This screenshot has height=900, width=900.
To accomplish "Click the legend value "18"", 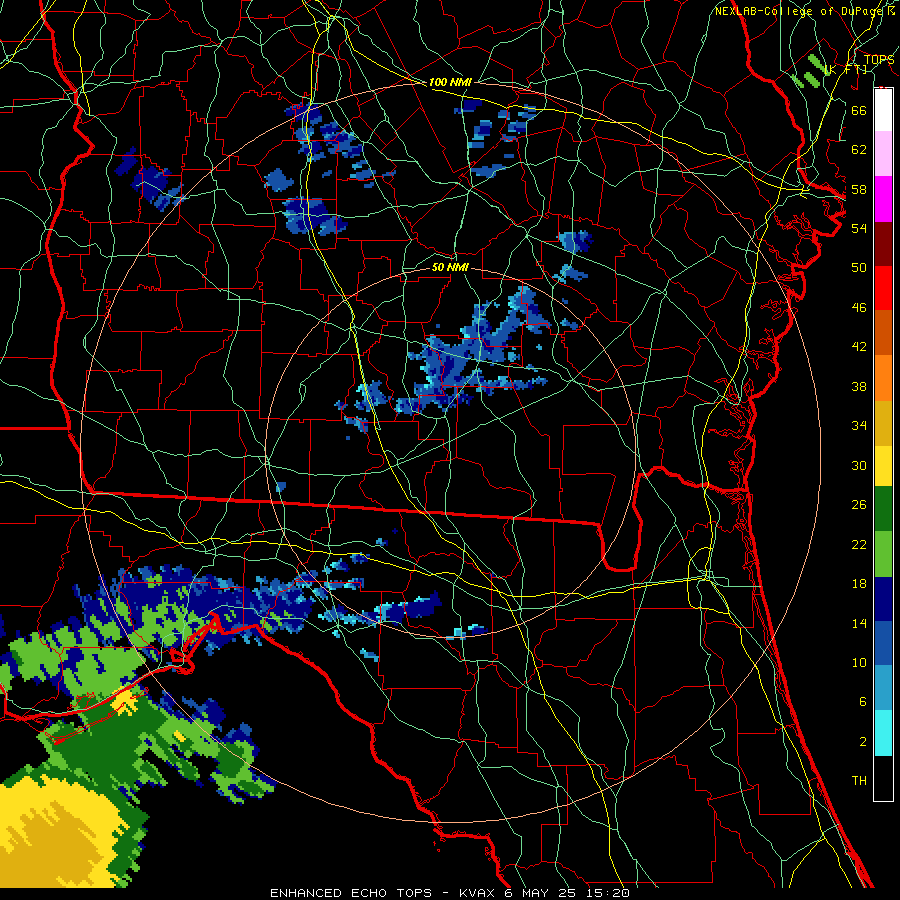I will (x=859, y=584).
